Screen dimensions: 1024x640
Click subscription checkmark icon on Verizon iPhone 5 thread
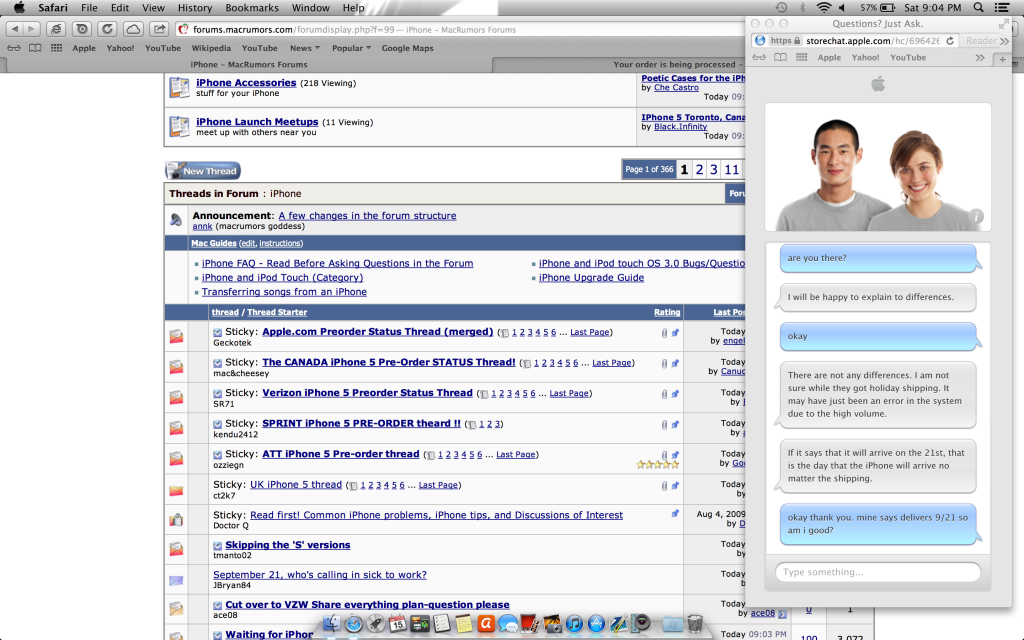point(217,394)
